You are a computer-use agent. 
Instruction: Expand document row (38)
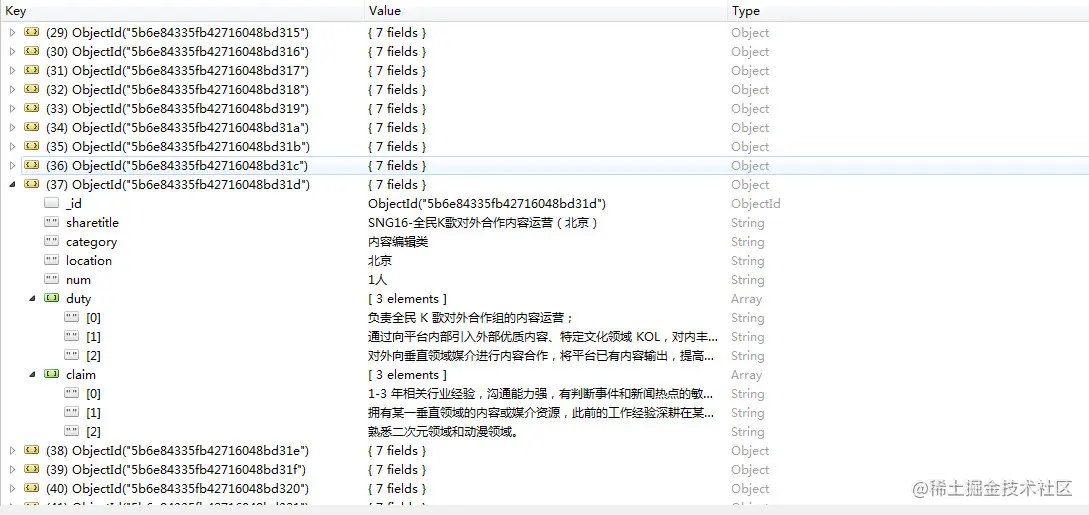(x=12, y=450)
